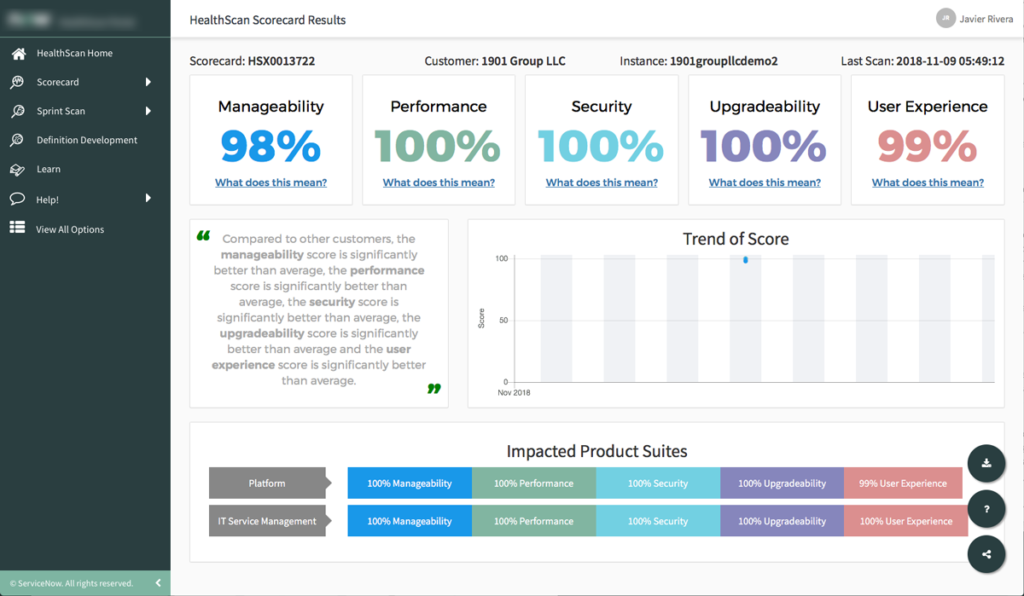Open Definition Development menu item
Viewport: 1024px width, 596px height.
coord(85,140)
